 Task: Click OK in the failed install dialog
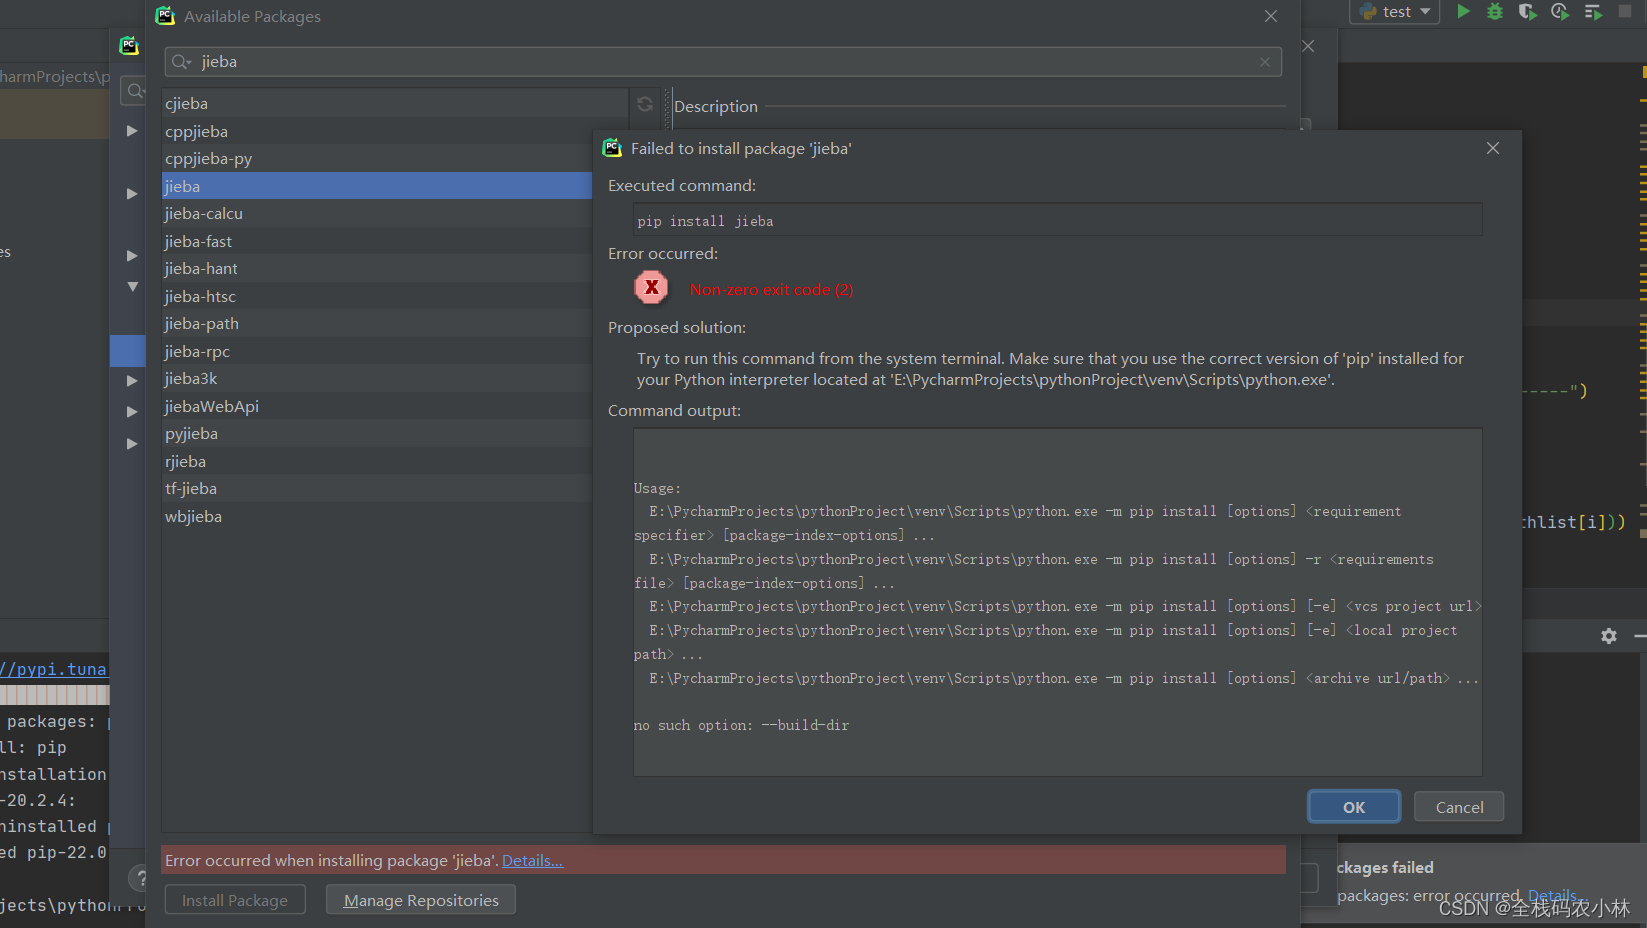click(1354, 807)
